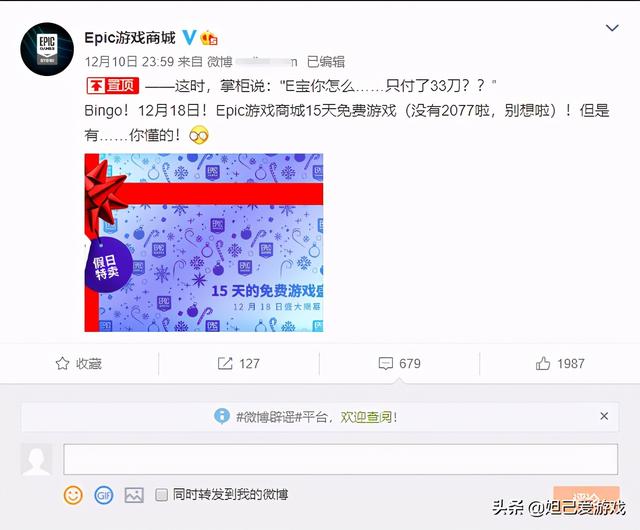Click the 12月10日 23:59 post timestamp

pos(129,62)
